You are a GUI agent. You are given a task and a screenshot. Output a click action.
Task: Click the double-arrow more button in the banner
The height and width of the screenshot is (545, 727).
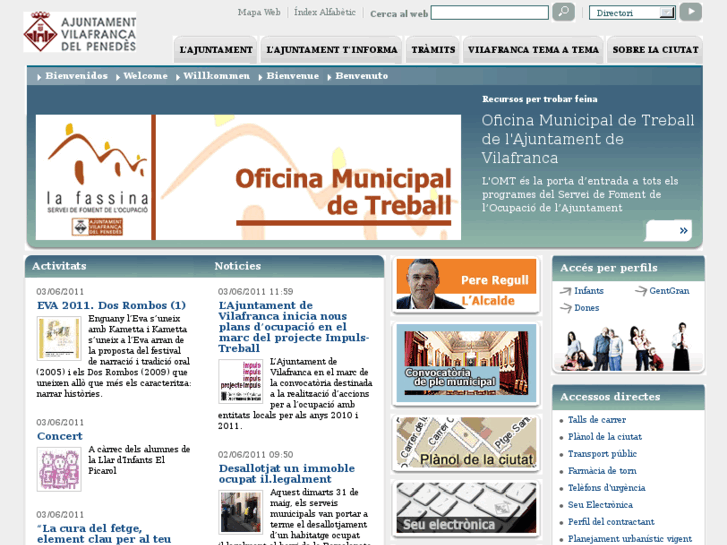669,230
